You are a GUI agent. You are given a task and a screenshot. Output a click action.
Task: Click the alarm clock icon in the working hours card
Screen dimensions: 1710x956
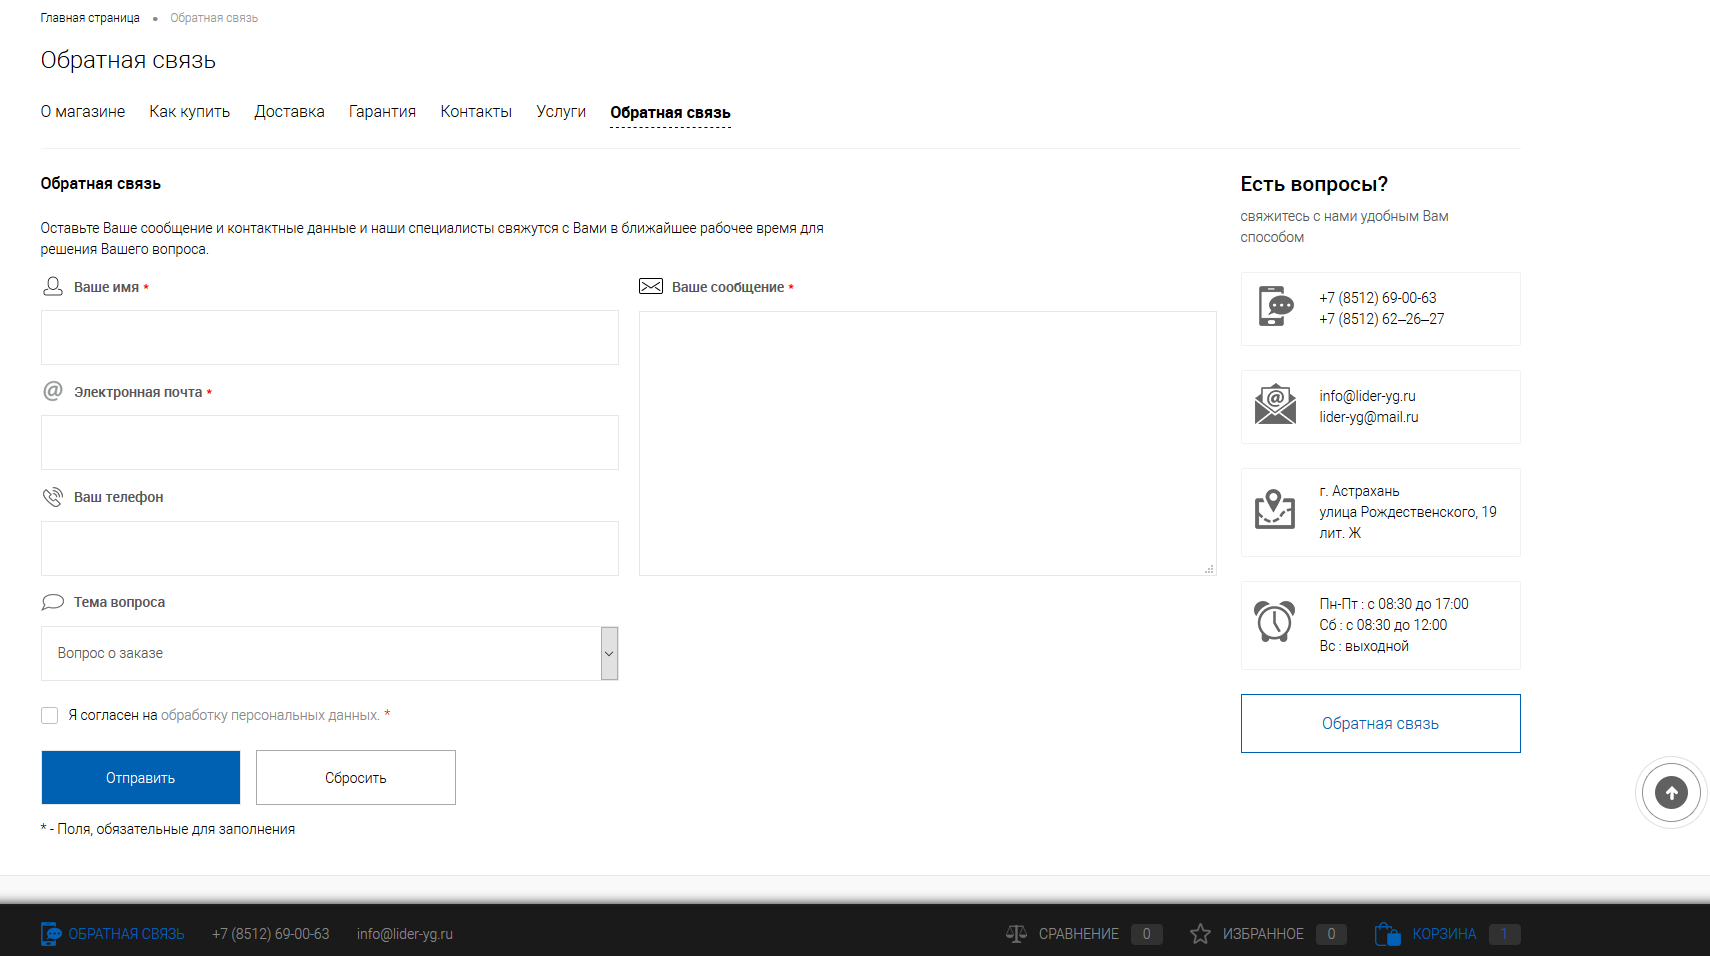tap(1275, 621)
